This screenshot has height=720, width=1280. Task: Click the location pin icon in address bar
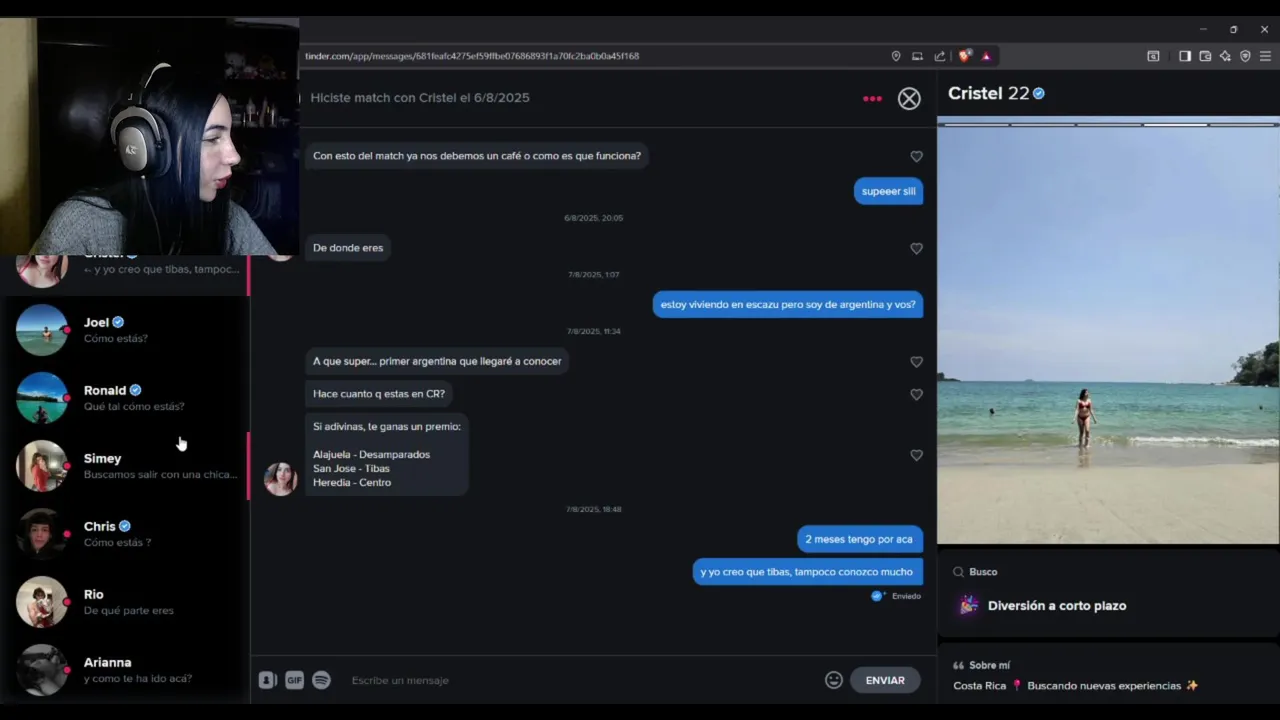(x=896, y=56)
